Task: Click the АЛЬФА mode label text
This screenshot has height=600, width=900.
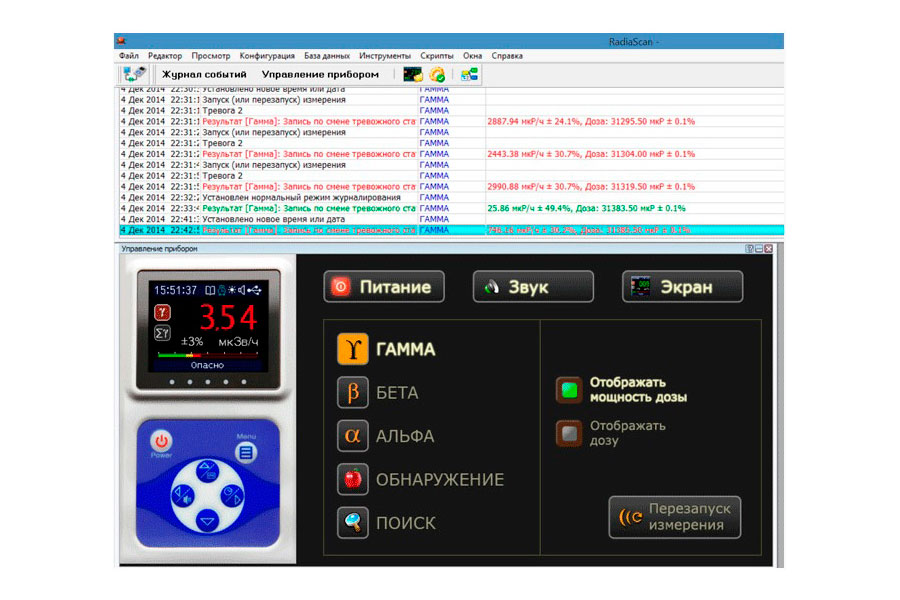Action: click(x=405, y=436)
